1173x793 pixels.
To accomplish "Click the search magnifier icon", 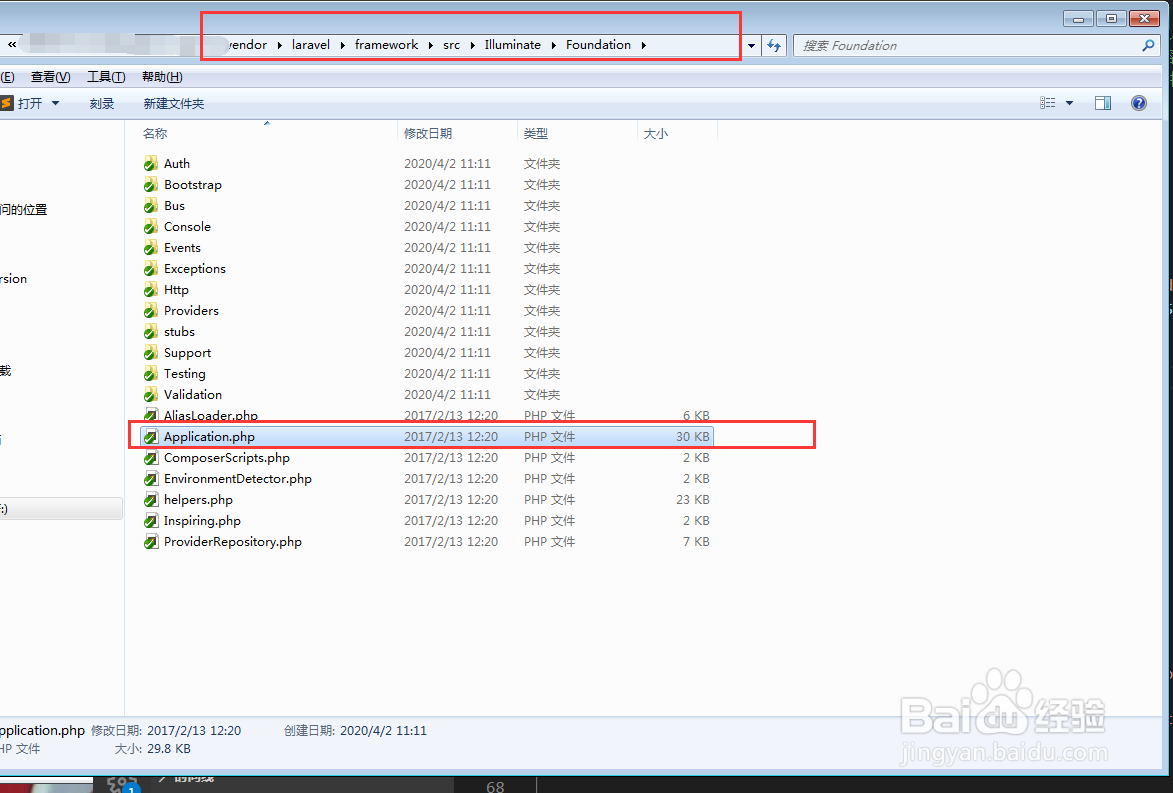I will pos(1148,46).
